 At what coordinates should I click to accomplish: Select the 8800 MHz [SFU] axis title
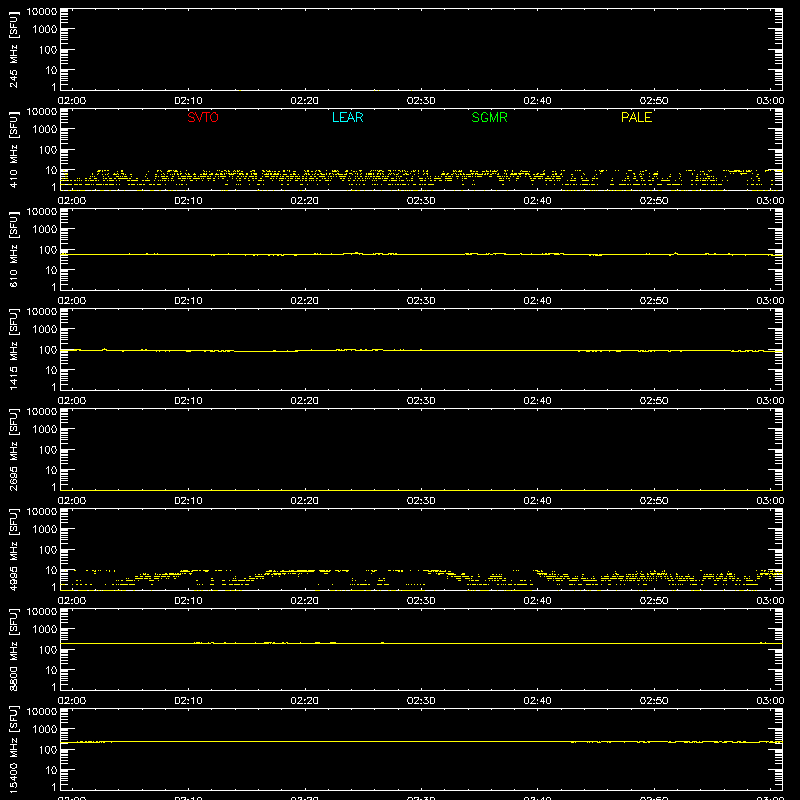coord(13,649)
